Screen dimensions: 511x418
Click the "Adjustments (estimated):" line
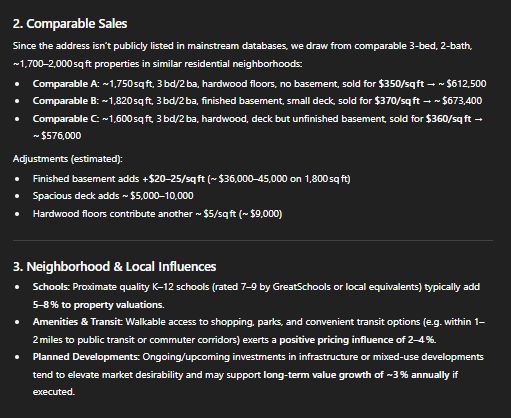click(68, 159)
